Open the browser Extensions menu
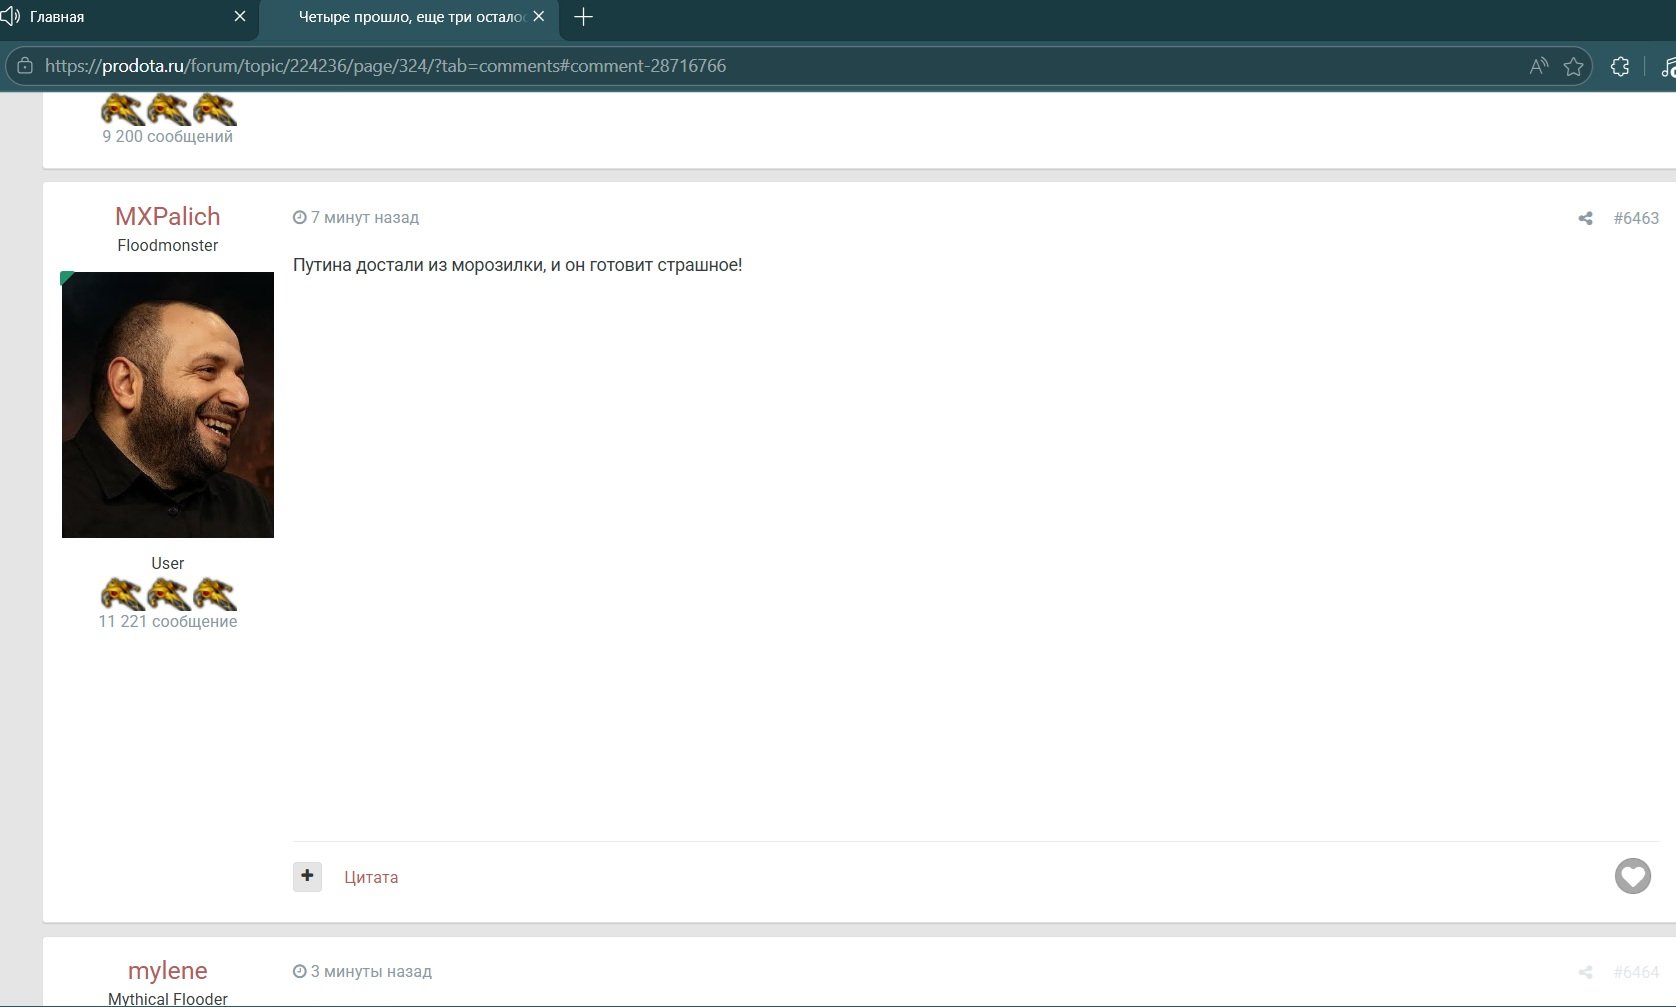The width and height of the screenshot is (1676, 1007). pyautogui.click(x=1620, y=66)
